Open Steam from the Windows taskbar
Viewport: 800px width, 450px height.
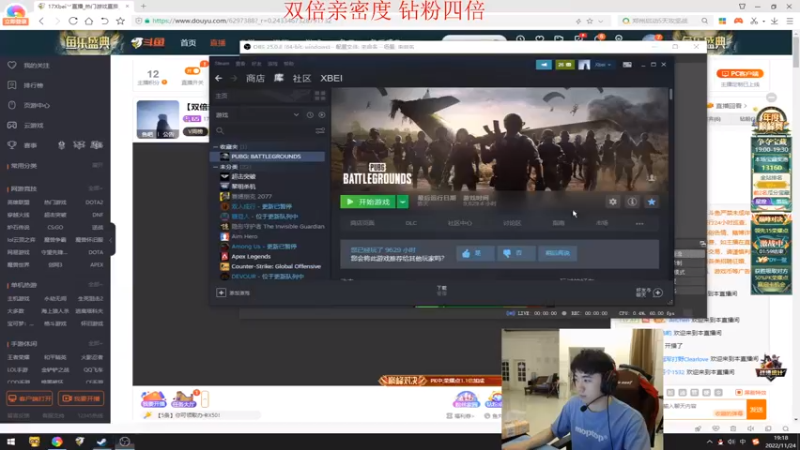(x=102, y=442)
